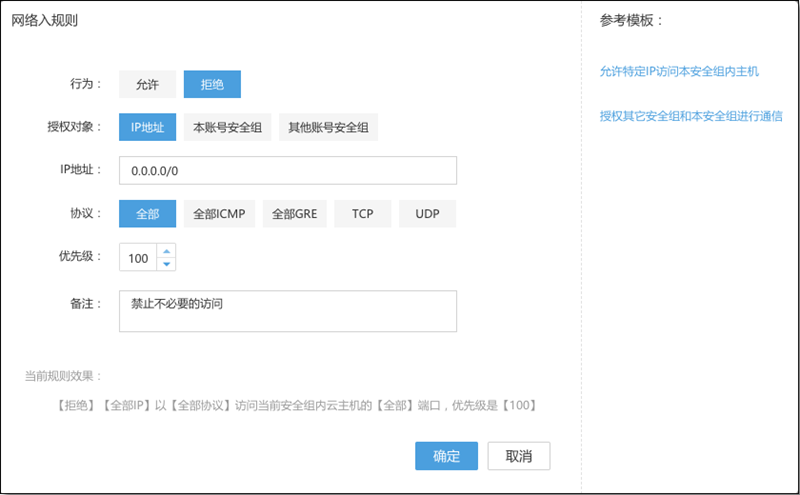Click the 备注 remarks text area
The height and width of the screenshot is (495, 800).
[x=287, y=311]
